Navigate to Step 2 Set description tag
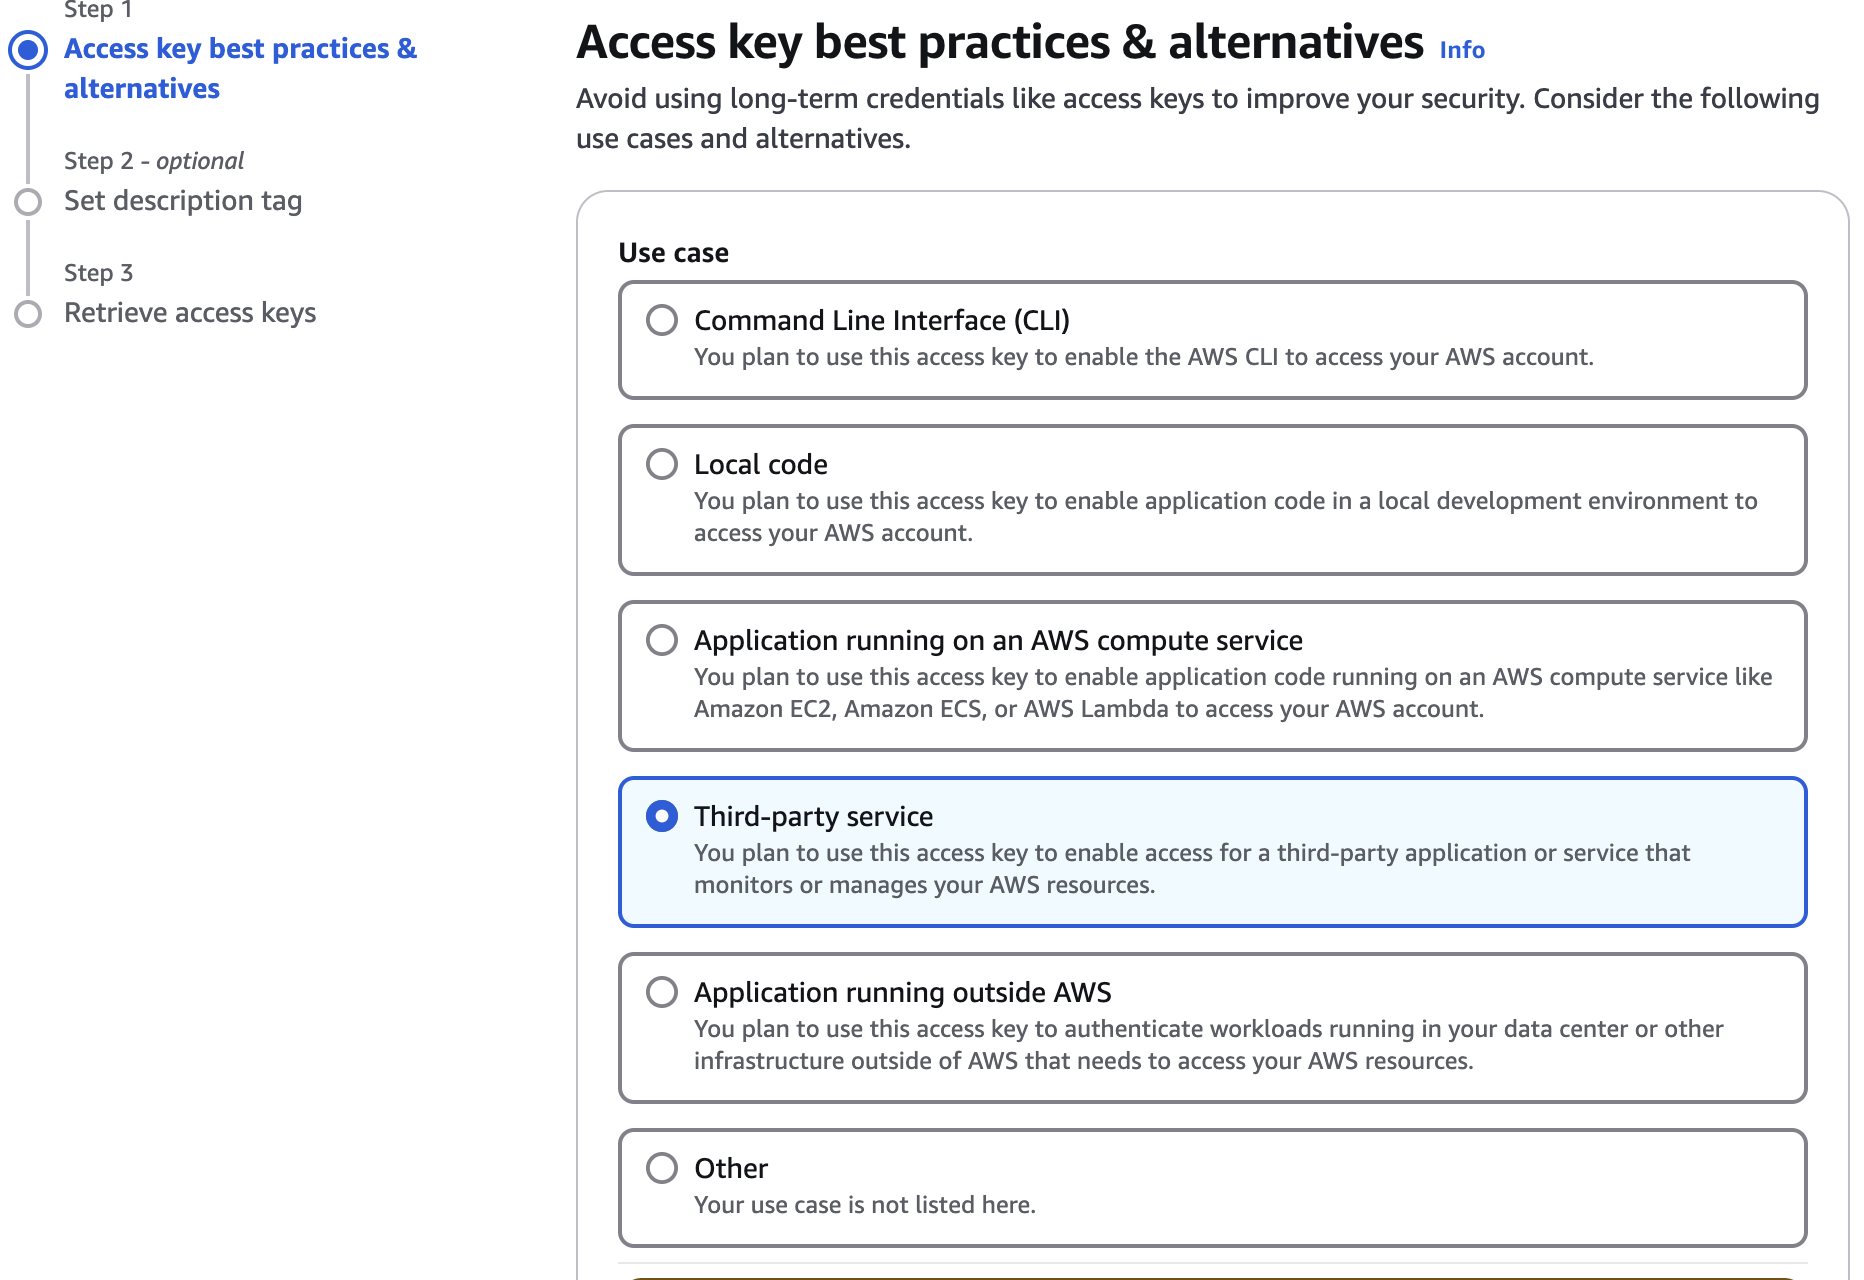Screen dimensions: 1864x1280 [183, 200]
